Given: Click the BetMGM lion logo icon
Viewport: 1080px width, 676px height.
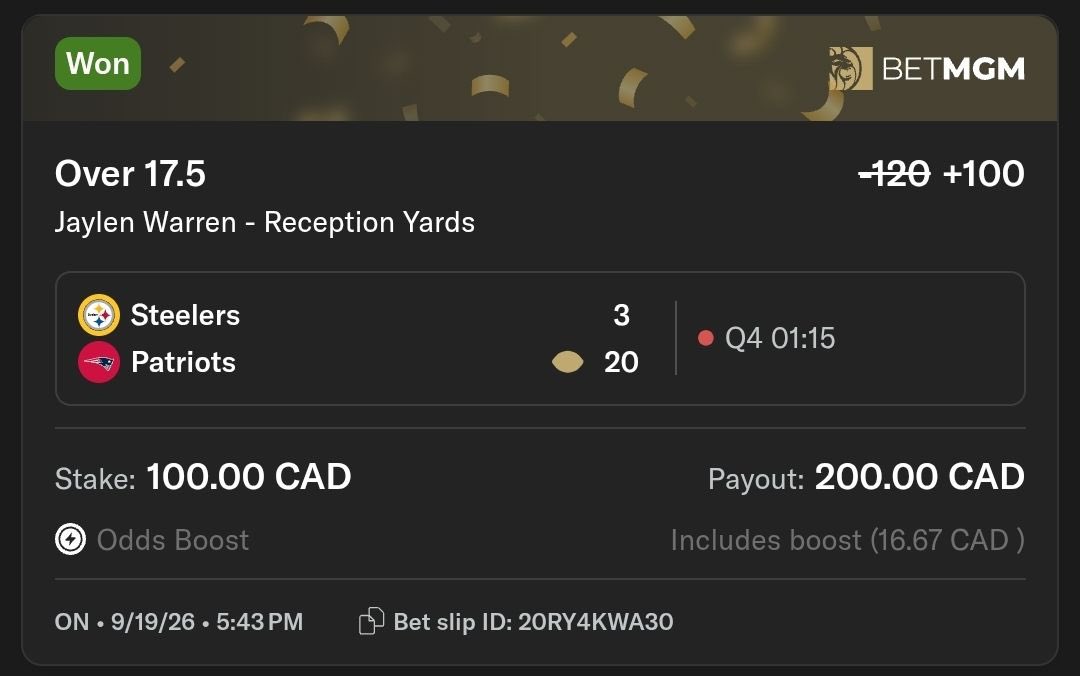Looking at the screenshot, I should coord(851,68).
